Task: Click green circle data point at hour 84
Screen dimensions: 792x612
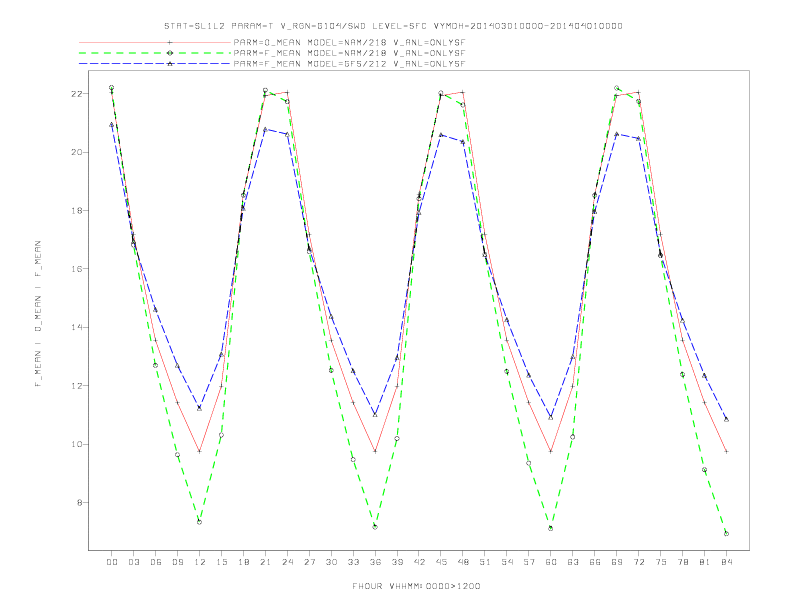Action: pyautogui.click(x=726, y=533)
